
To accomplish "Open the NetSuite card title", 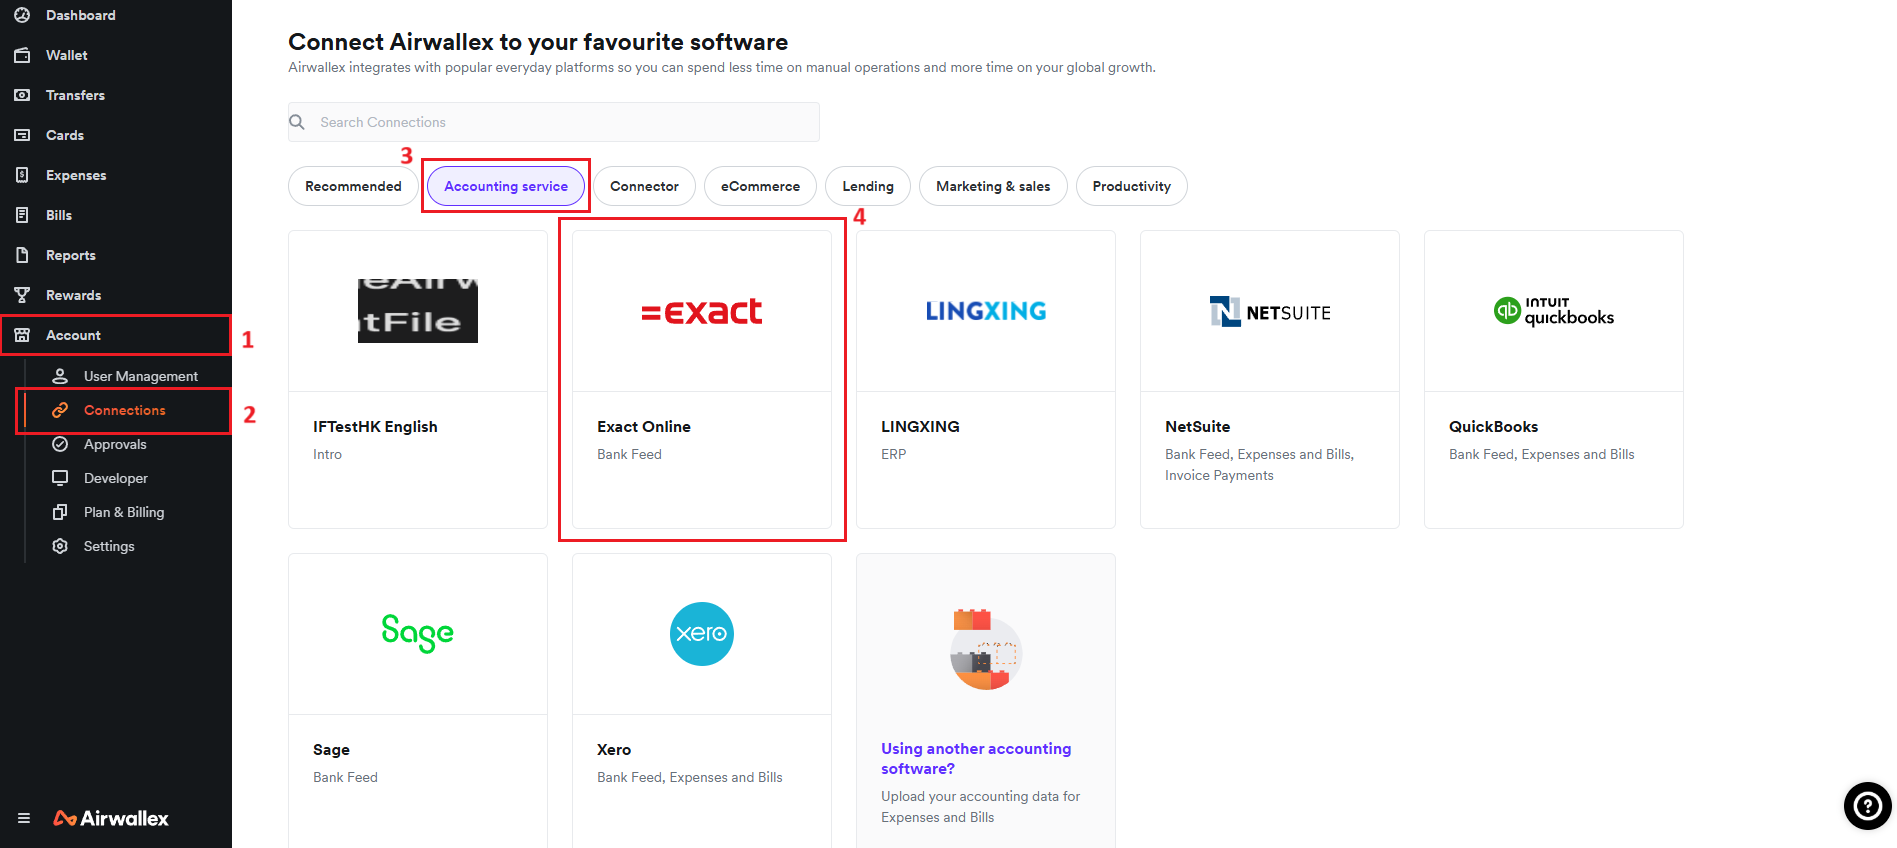I will (x=1197, y=427).
